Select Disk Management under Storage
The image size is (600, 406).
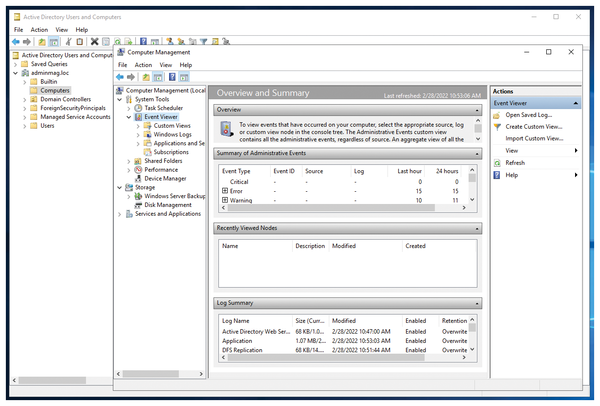tap(168, 205)
